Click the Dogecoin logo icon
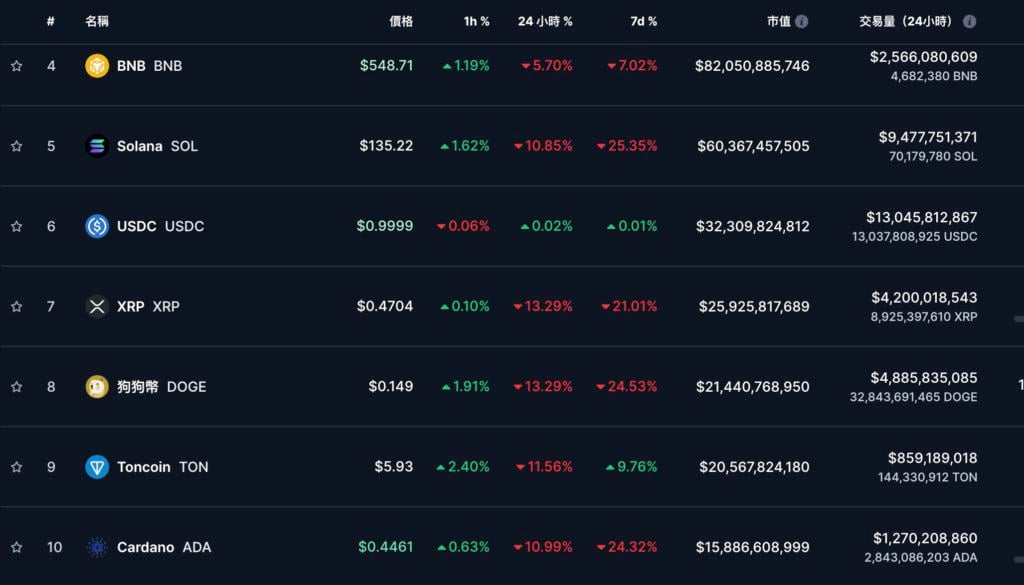The width and height of the screenshot is (1024, 585). click(x=97, y=386)
